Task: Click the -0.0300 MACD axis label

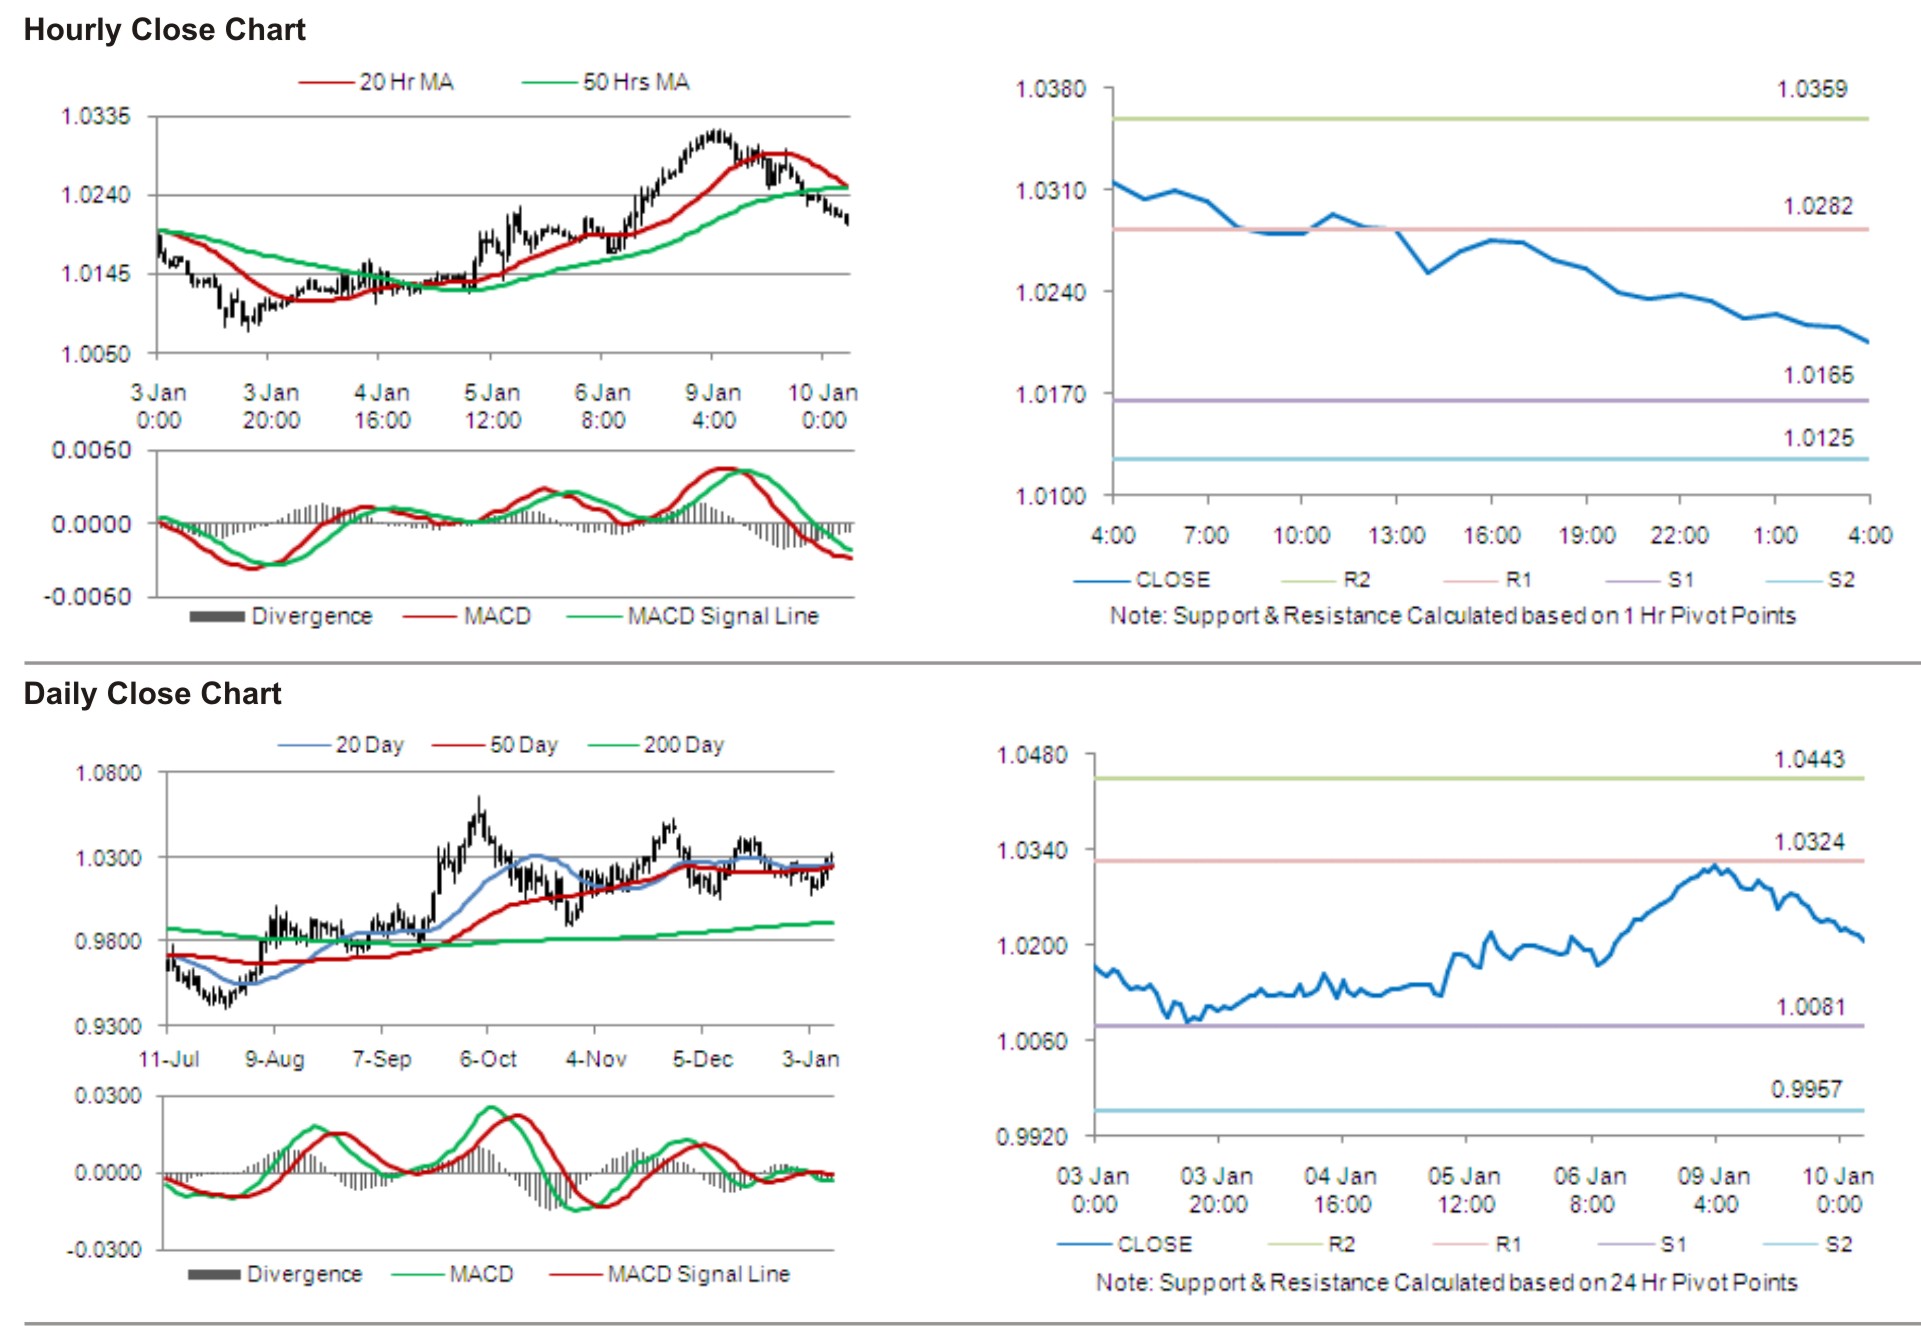Action: coord(105,1250)
